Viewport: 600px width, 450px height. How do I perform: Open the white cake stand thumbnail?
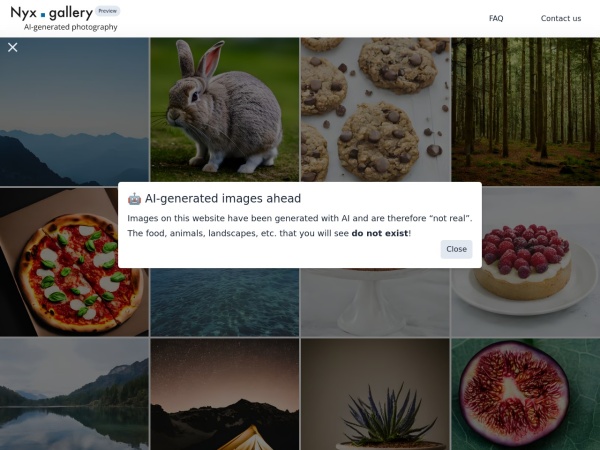click(x=375, y=302)
